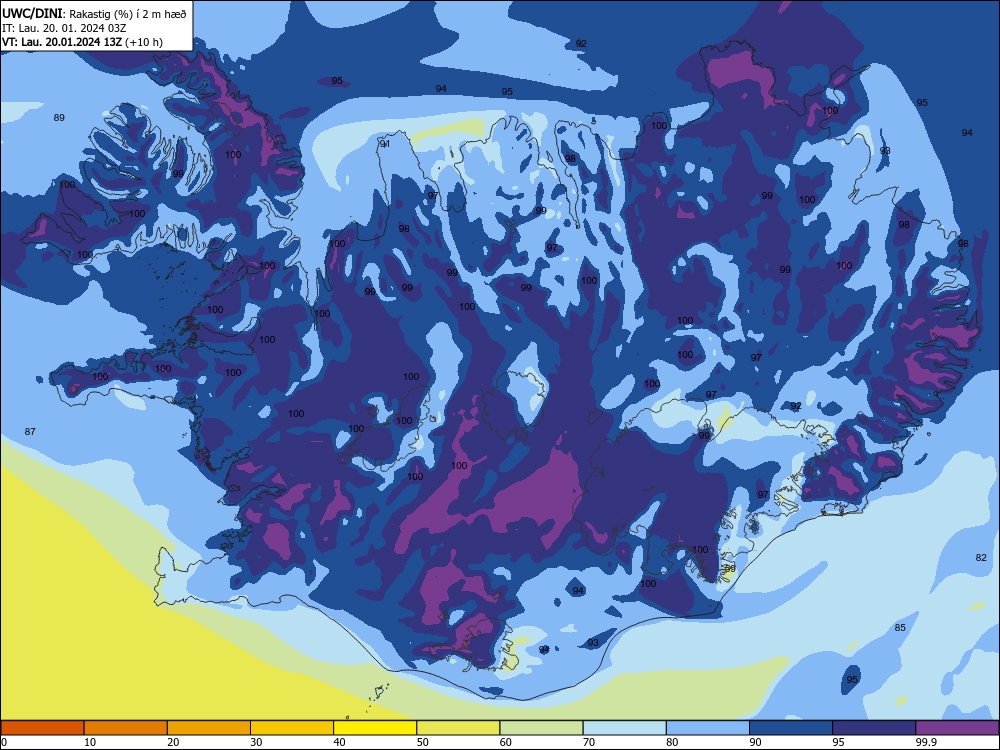Image resolution: width=1000 pixels, height=750 pixels.
Task: Click the 'UWC/DINI: Rakastig (%) í 2 m hæð' title
Action: pyautogui.click(x=94, y=13)
